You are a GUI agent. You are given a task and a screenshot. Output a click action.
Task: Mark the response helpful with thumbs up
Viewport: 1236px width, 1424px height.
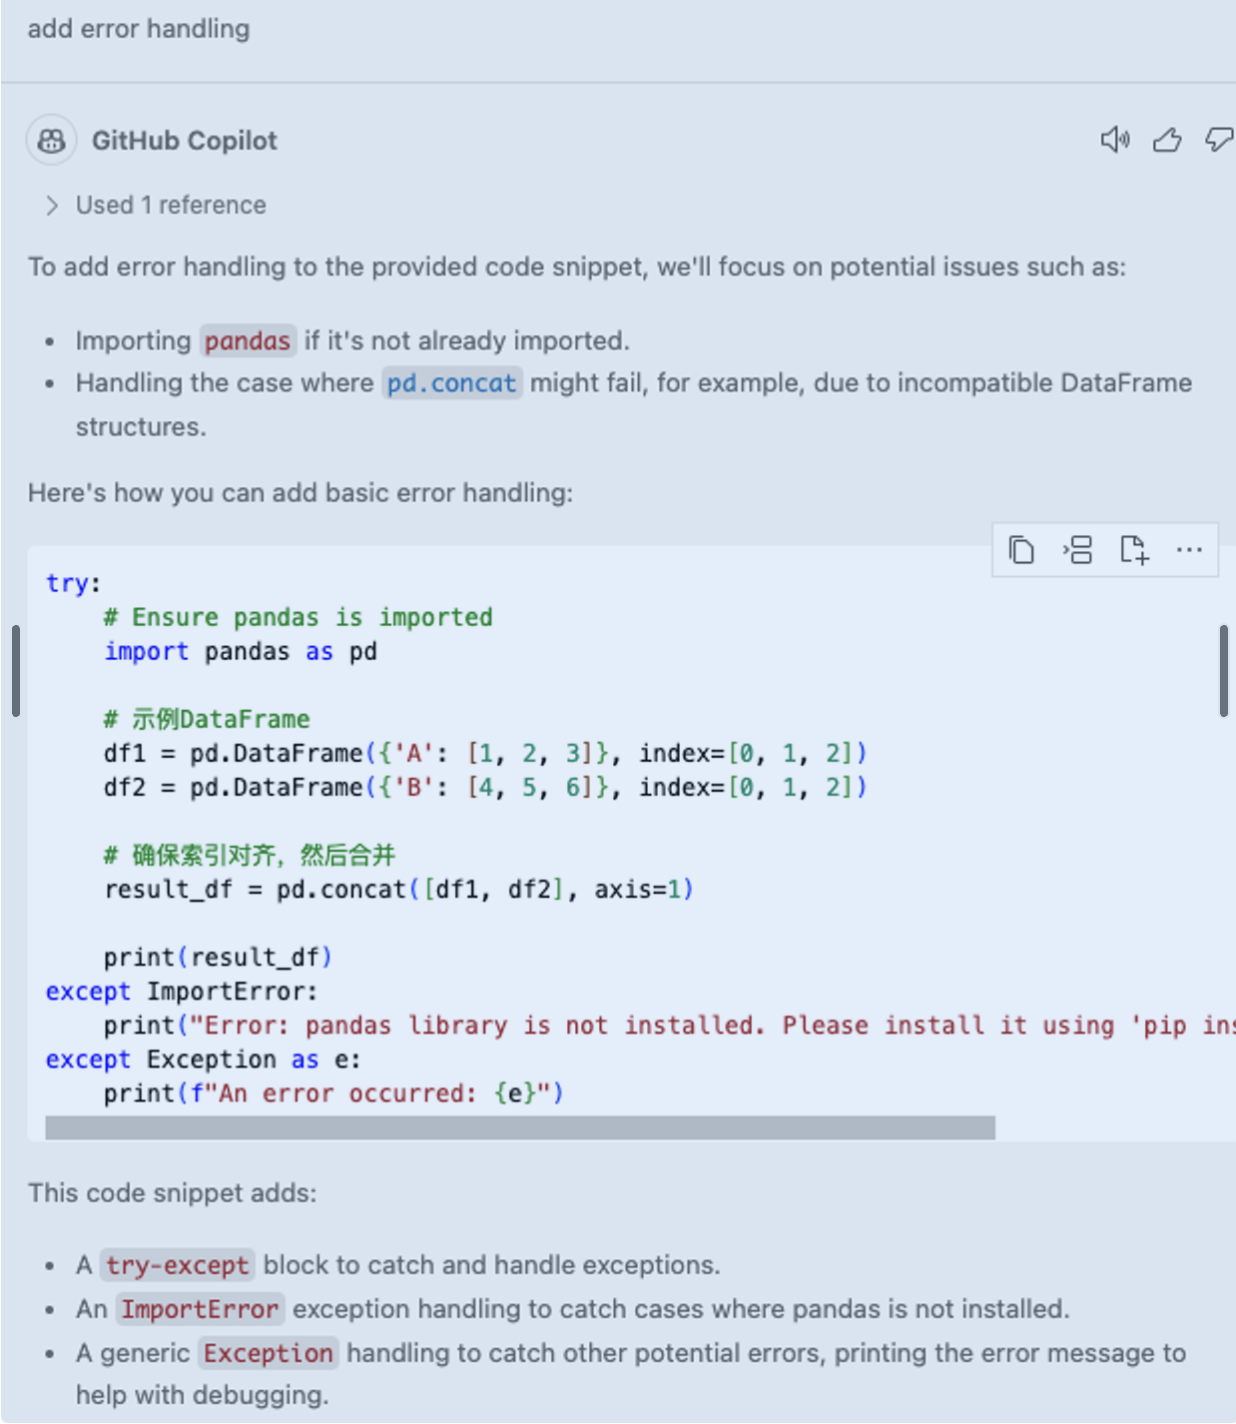click(1167, 140)
